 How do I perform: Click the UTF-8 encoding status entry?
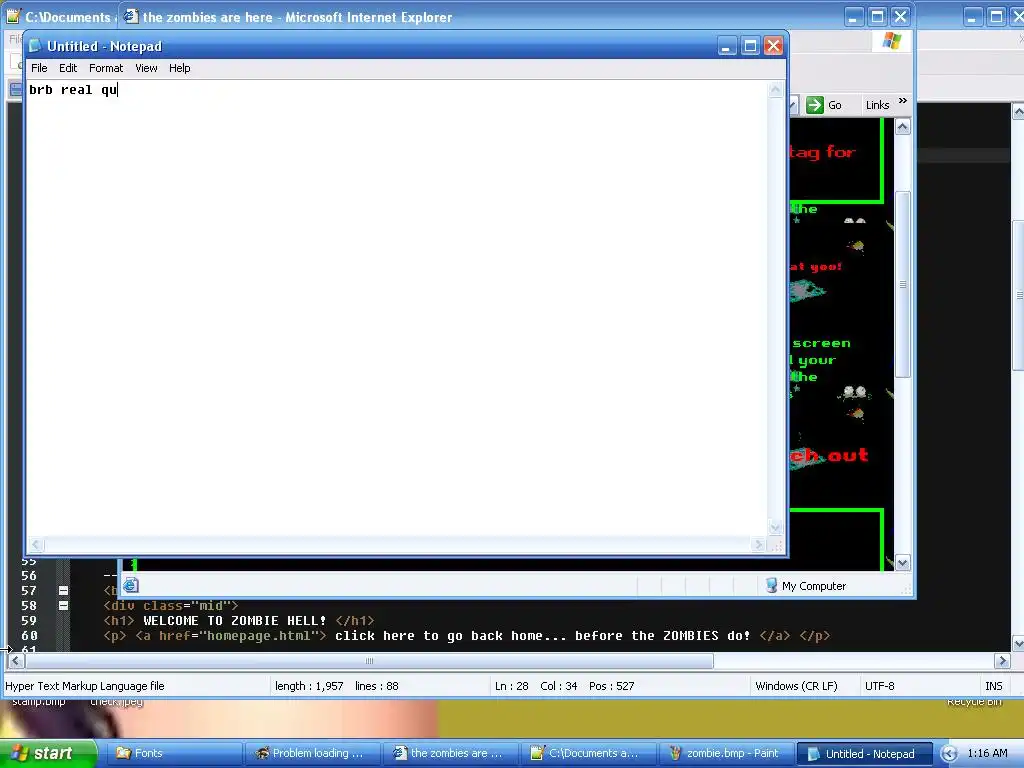pyautogui.click(x=880, y=686)
